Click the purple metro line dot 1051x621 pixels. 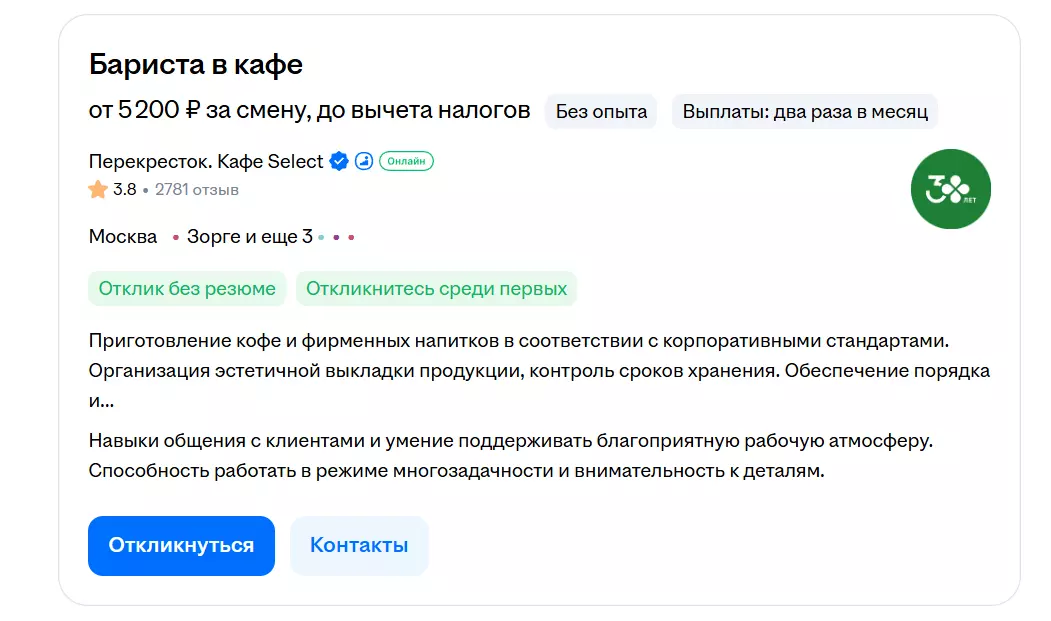[x=336, y=238]
